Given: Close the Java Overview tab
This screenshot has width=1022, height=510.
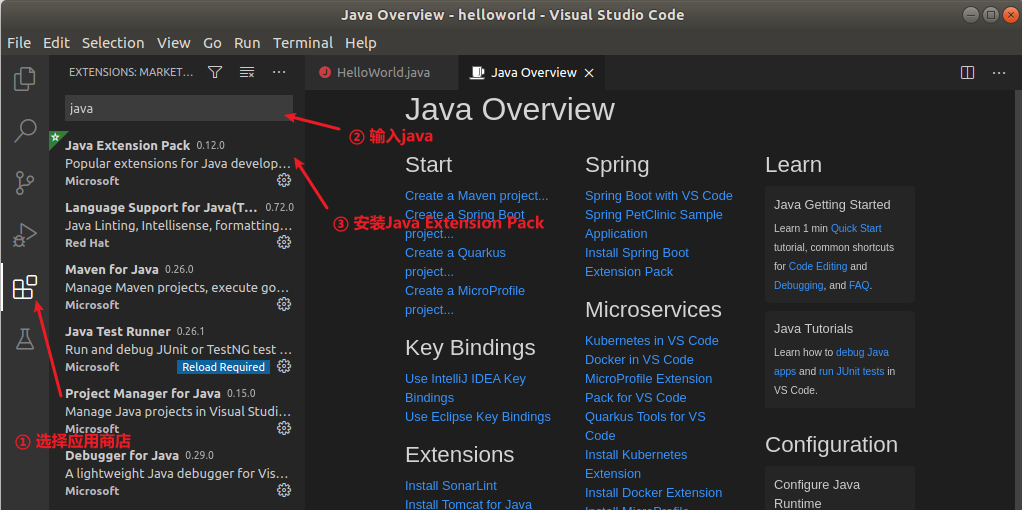Looking at the screenshot, I should coord(589,73).
